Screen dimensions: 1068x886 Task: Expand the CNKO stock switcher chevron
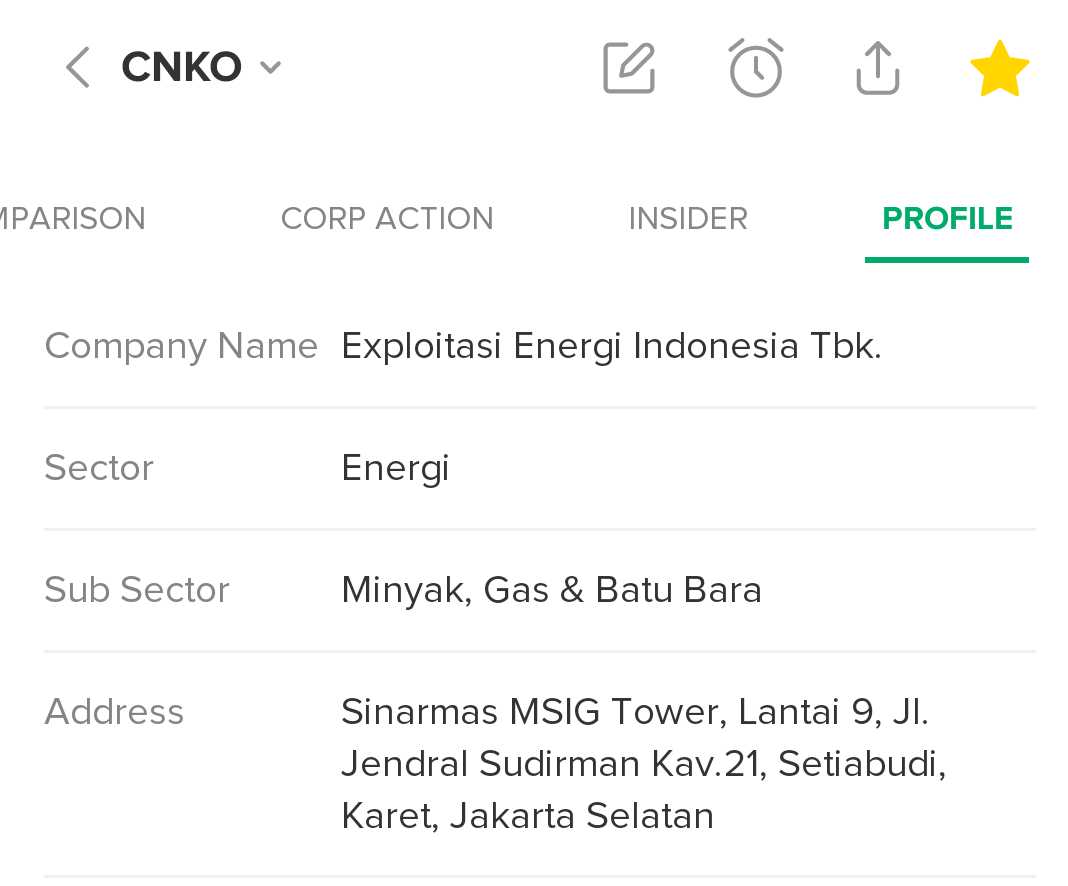pyautogui.click(x=270, y=67)
